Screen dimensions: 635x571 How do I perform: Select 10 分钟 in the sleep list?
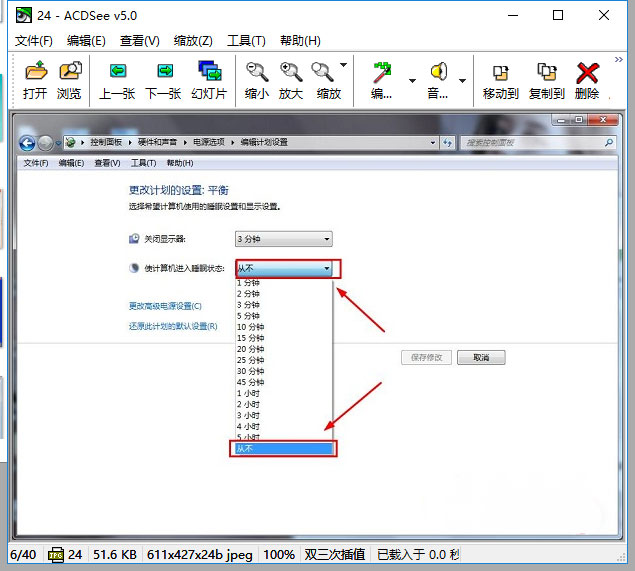coord(284,327)
